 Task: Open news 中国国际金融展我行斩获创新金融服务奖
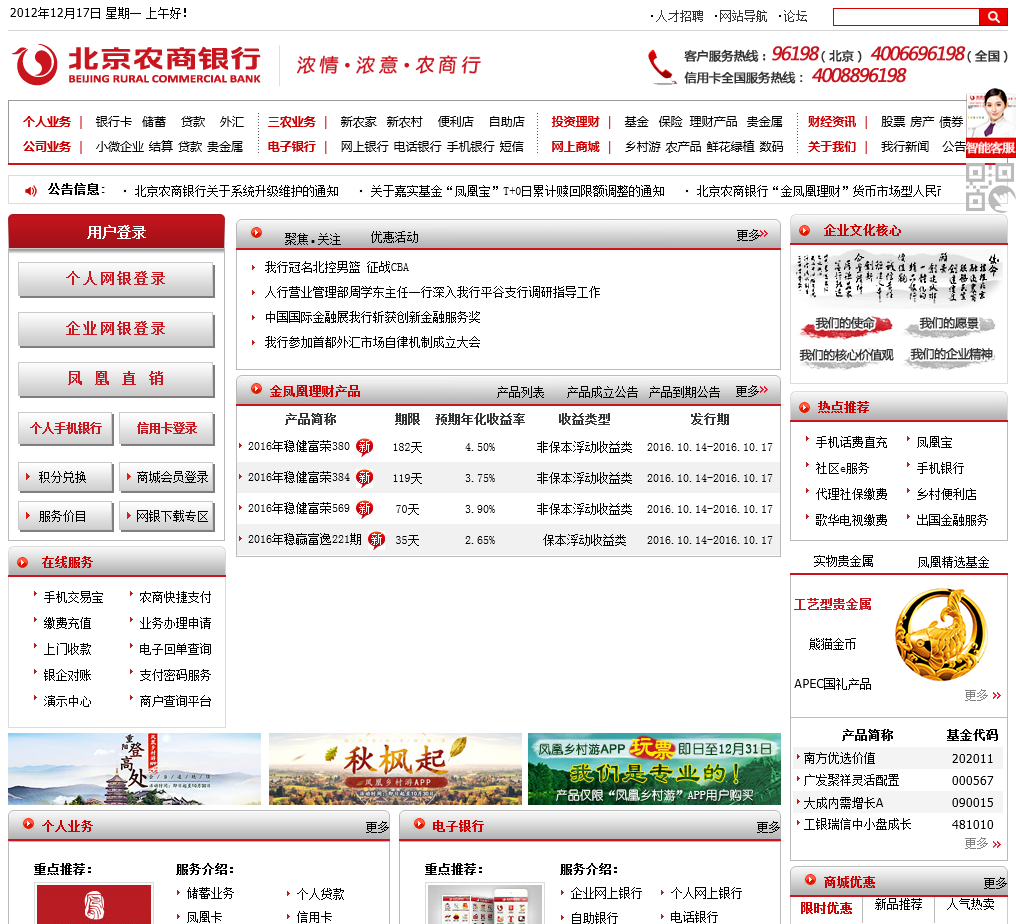(373, 318)
